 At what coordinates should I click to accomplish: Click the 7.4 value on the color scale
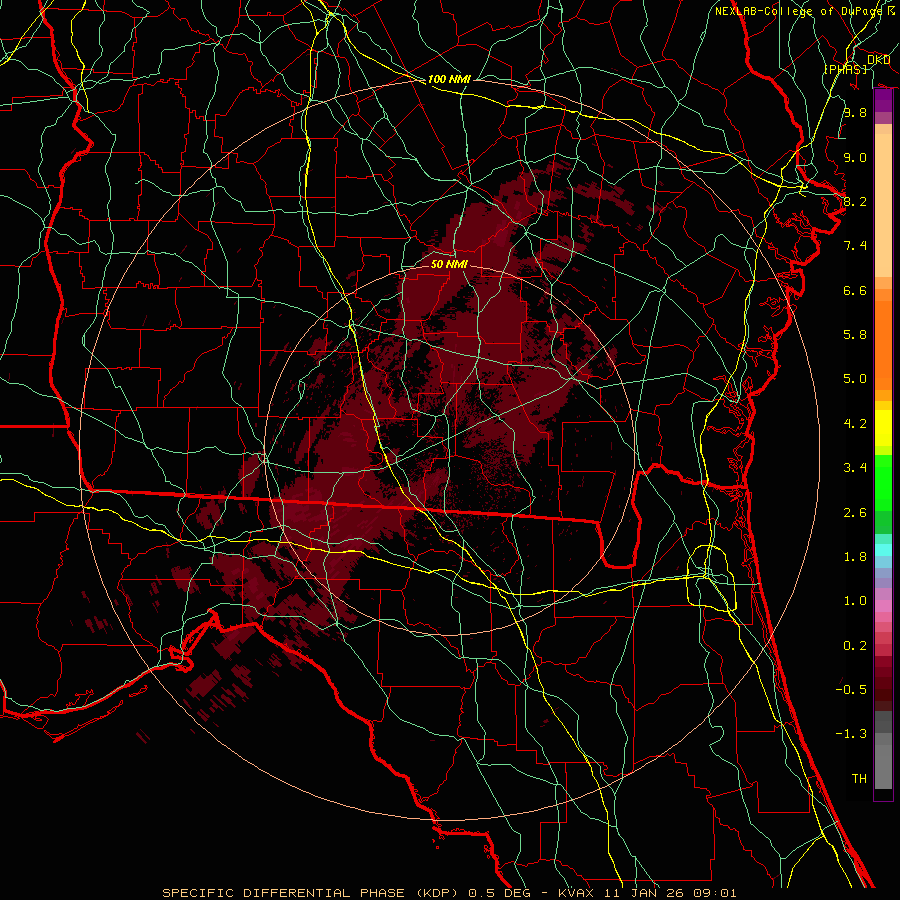[x=855, y=246]
